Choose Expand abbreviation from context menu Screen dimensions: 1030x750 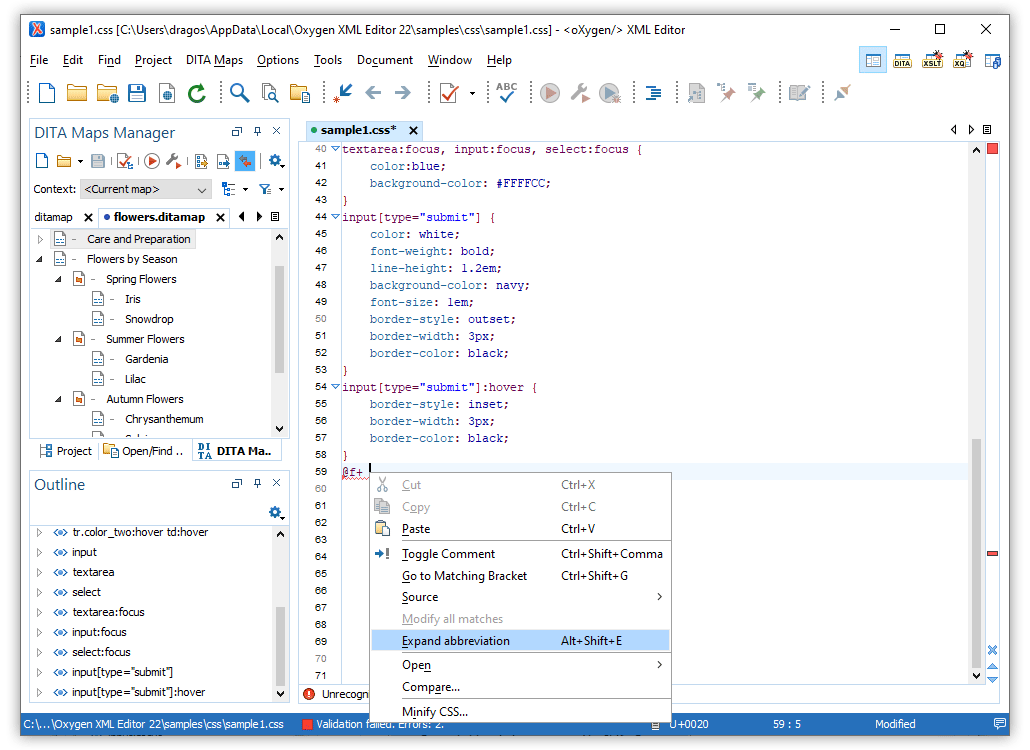pyautogui.click(x=520, y=640)
